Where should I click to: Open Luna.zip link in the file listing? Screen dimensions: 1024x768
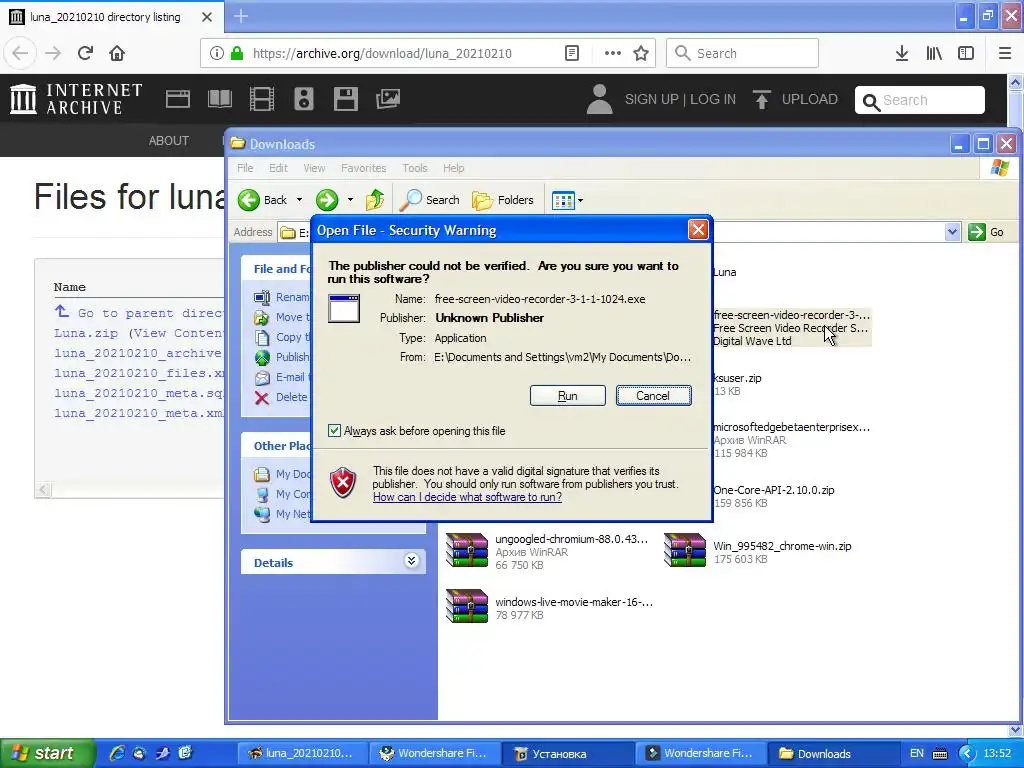point(86,333)
